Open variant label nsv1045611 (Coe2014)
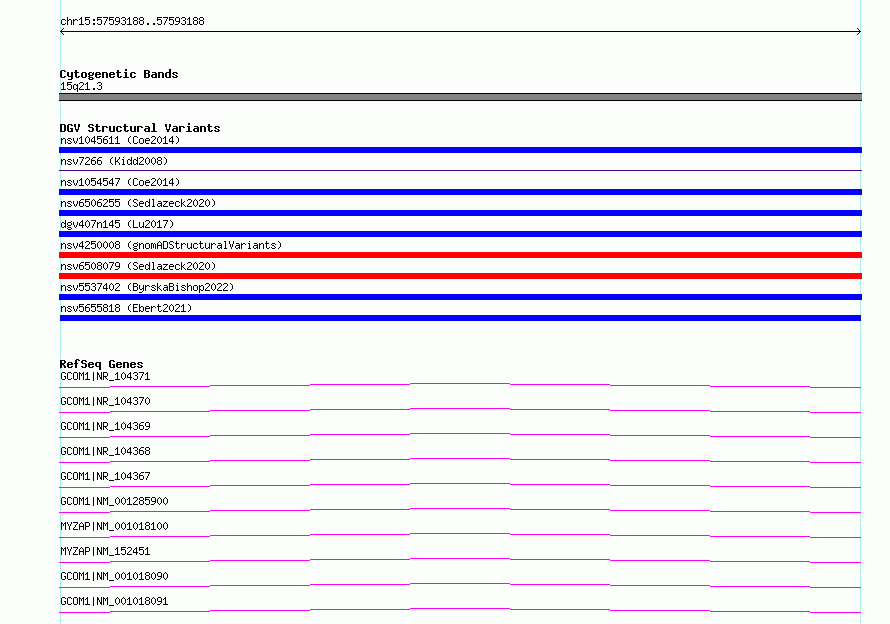 coord(120,140)
